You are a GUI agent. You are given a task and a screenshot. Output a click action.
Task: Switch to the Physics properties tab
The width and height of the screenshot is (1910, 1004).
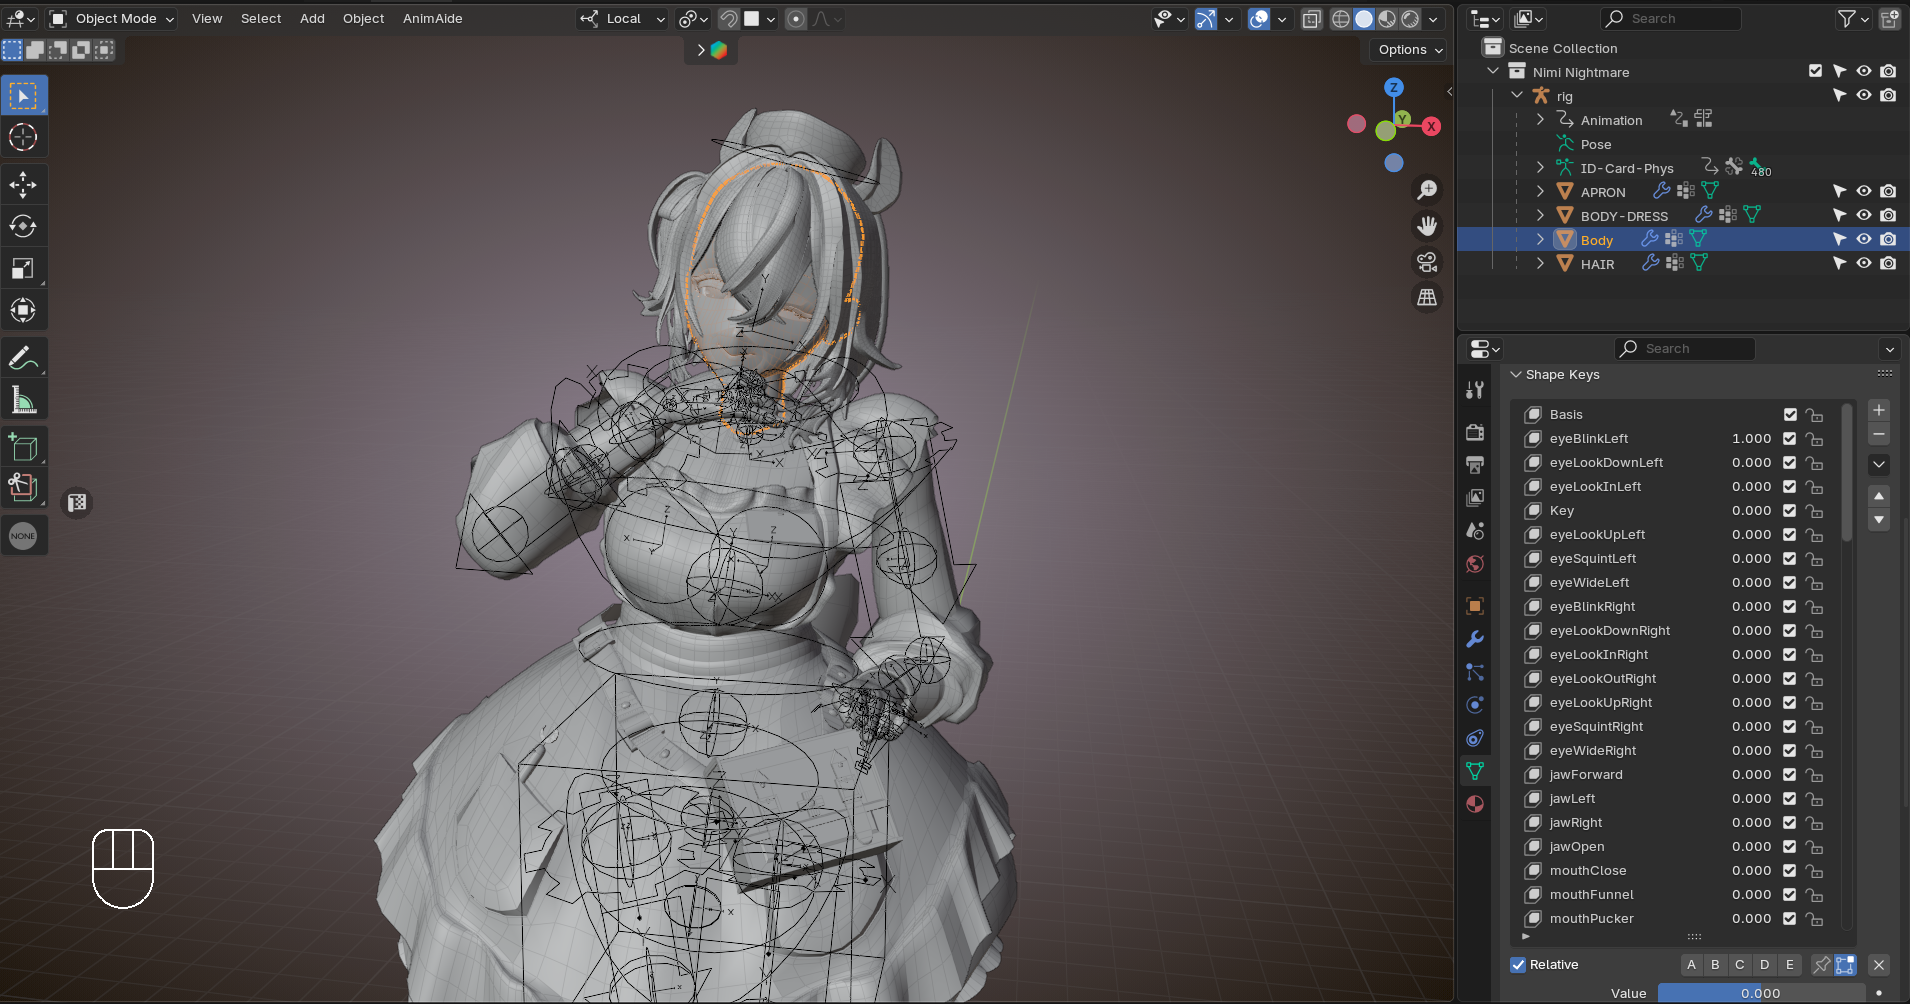click(1476, 705)
